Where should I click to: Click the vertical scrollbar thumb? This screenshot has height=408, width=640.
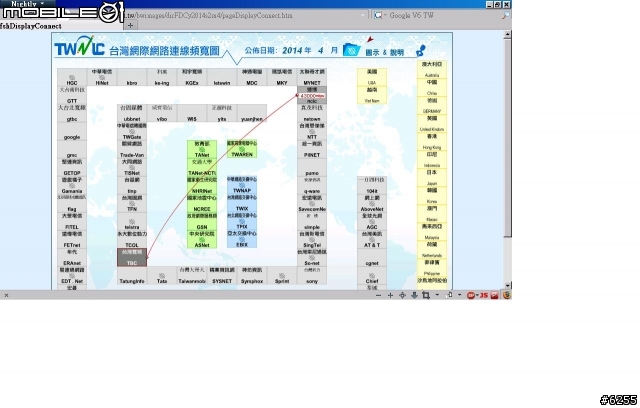coord(507,138)
